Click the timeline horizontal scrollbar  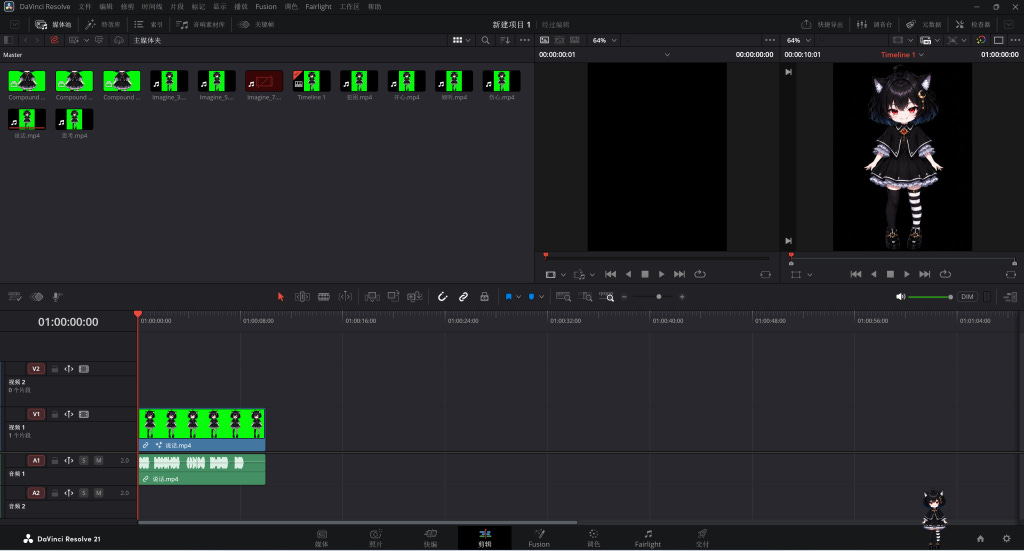357,522
